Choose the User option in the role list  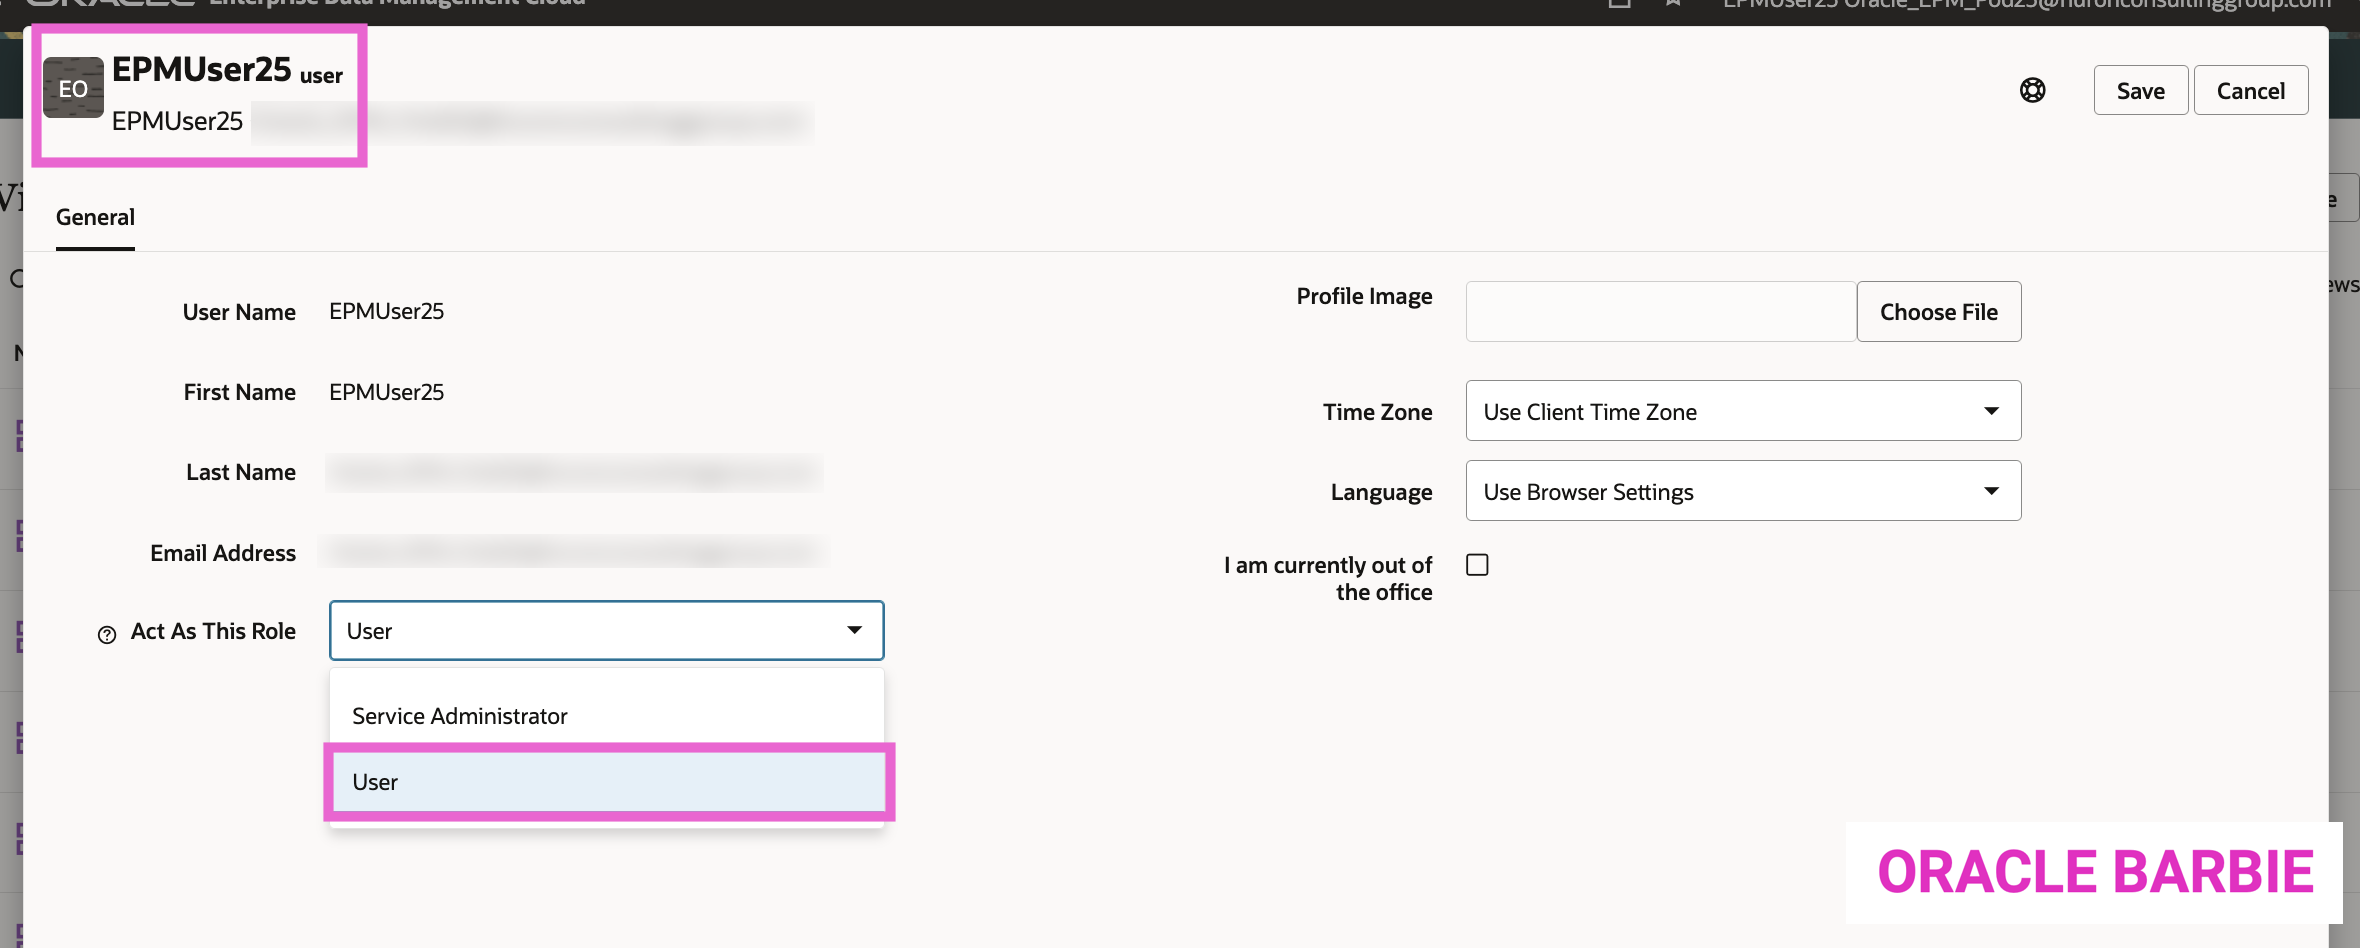click(608, 782)
